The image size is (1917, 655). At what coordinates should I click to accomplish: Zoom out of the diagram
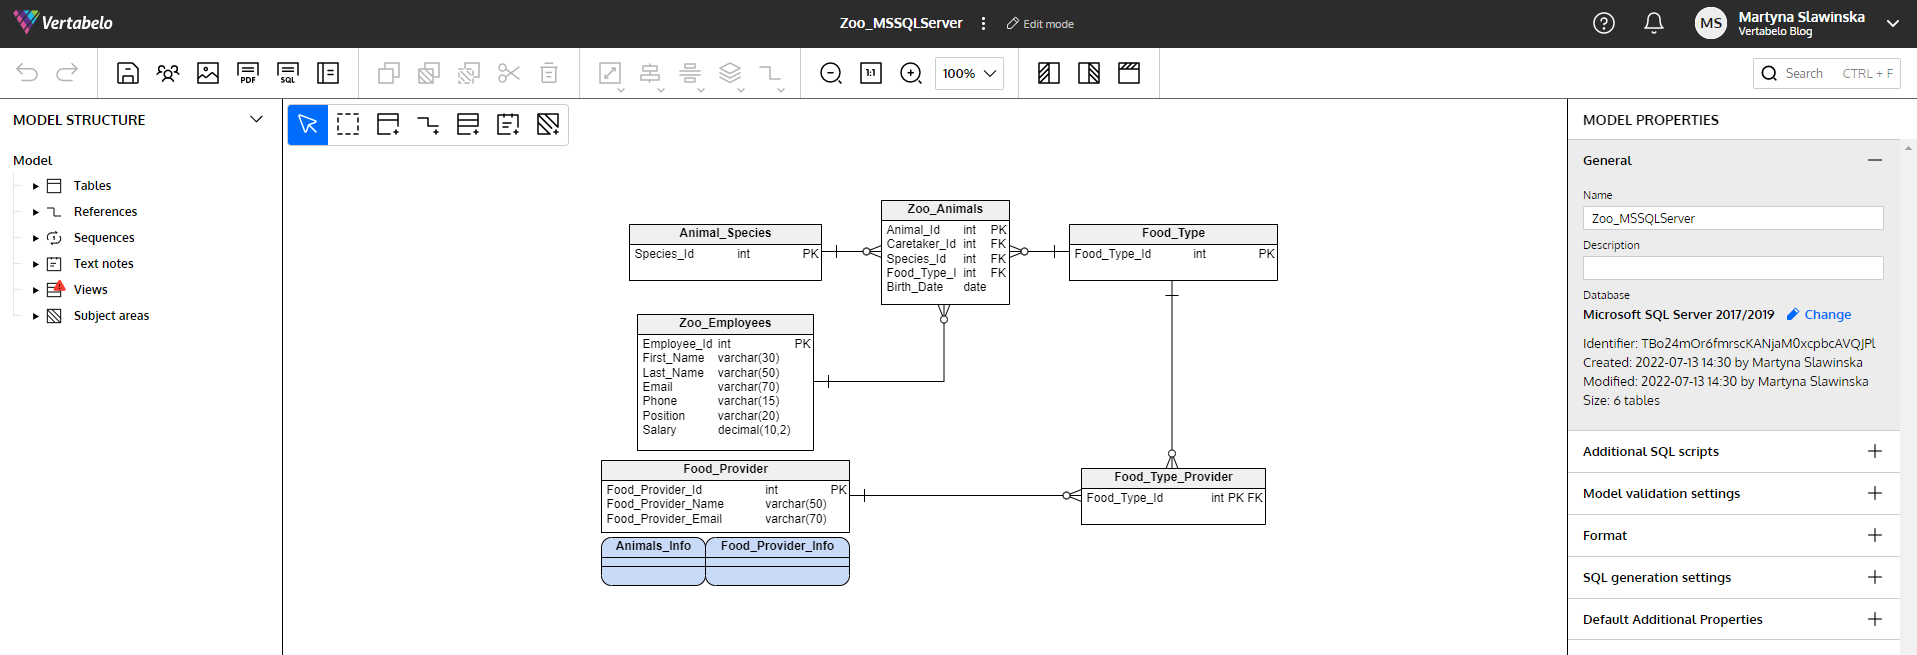(x=831, y=73)
